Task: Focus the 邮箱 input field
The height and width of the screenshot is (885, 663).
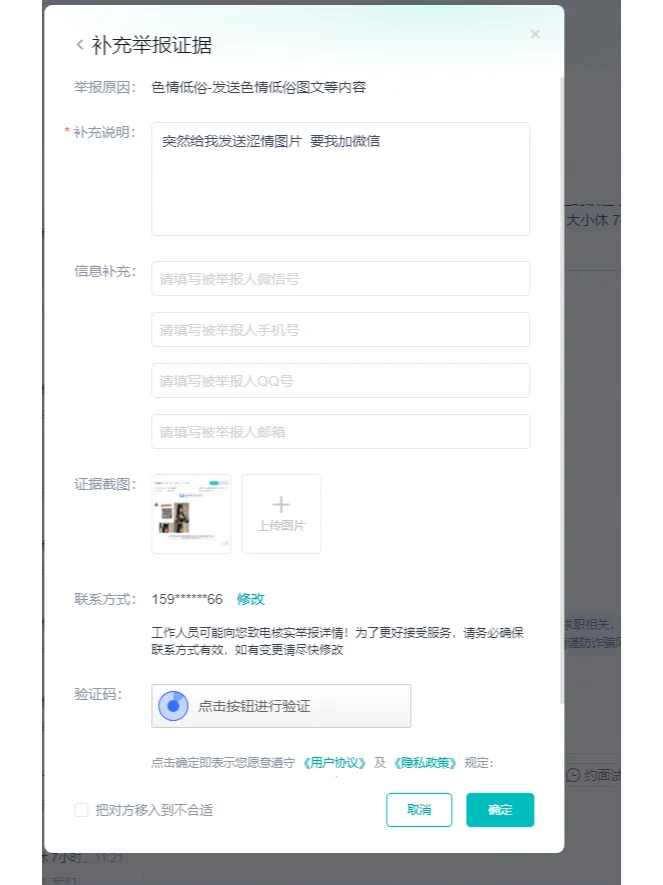Action: 340,432
